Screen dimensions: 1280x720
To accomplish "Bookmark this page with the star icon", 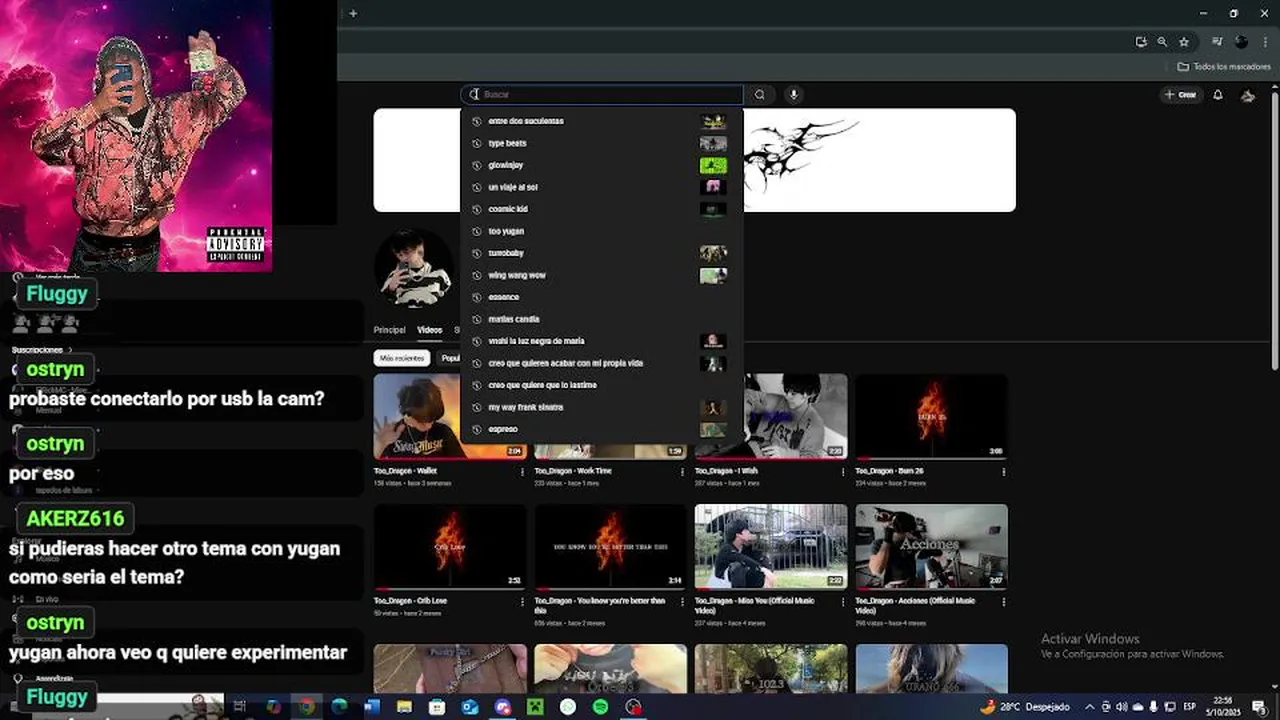I will point(1184,42).
